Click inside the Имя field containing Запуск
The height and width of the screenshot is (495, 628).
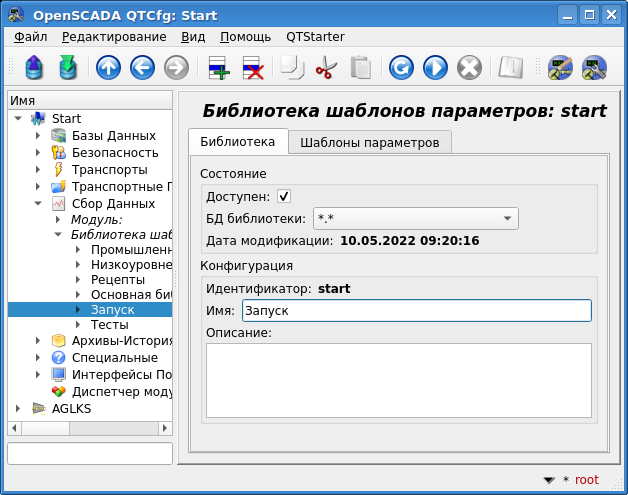pos(417,311)
